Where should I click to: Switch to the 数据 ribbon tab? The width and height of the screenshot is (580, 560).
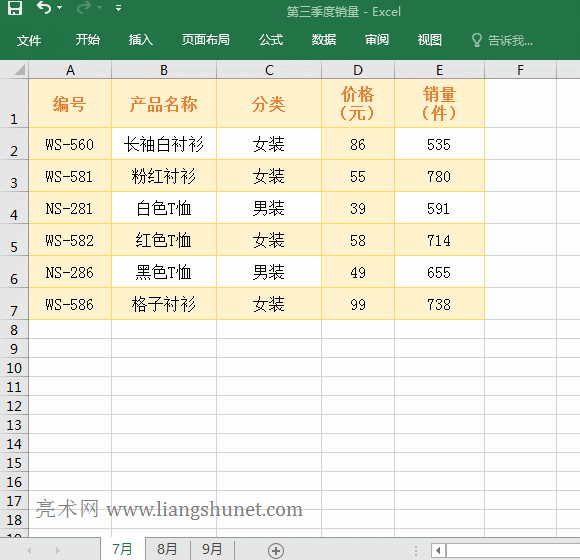point(324,40)
